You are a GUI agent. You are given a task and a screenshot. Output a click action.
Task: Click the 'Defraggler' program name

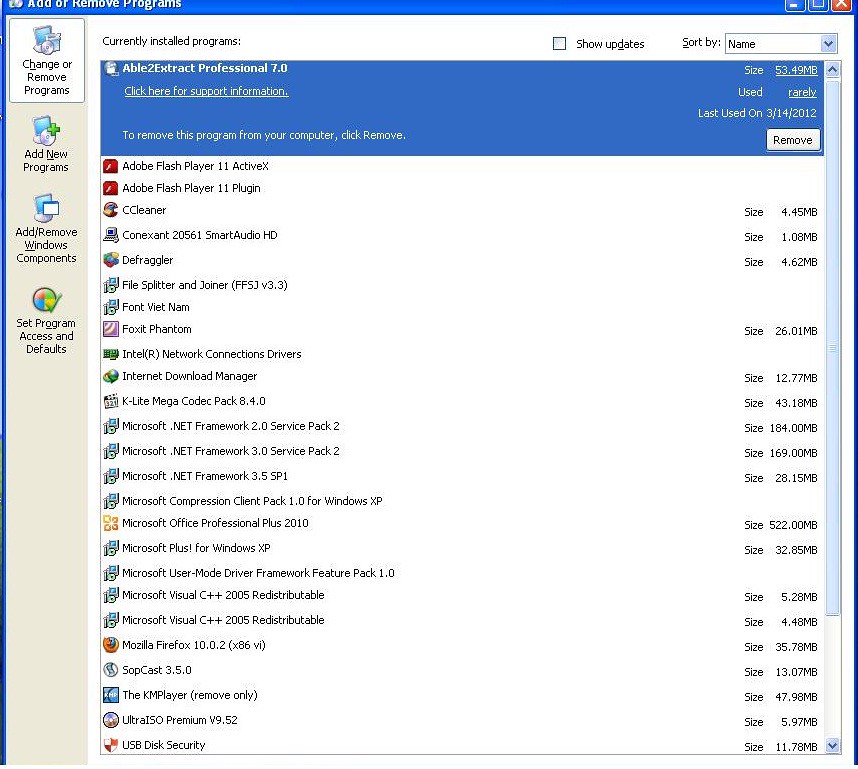pyautogui.click(x=147, y=261)
